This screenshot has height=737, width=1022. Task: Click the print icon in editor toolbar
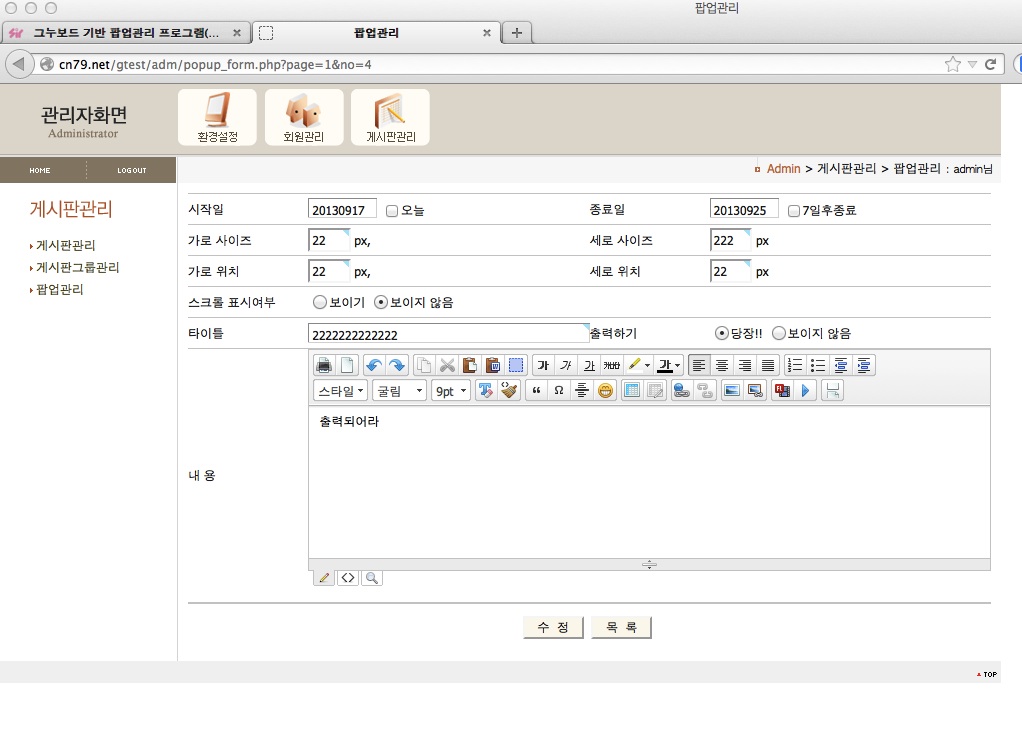[323, 365]
